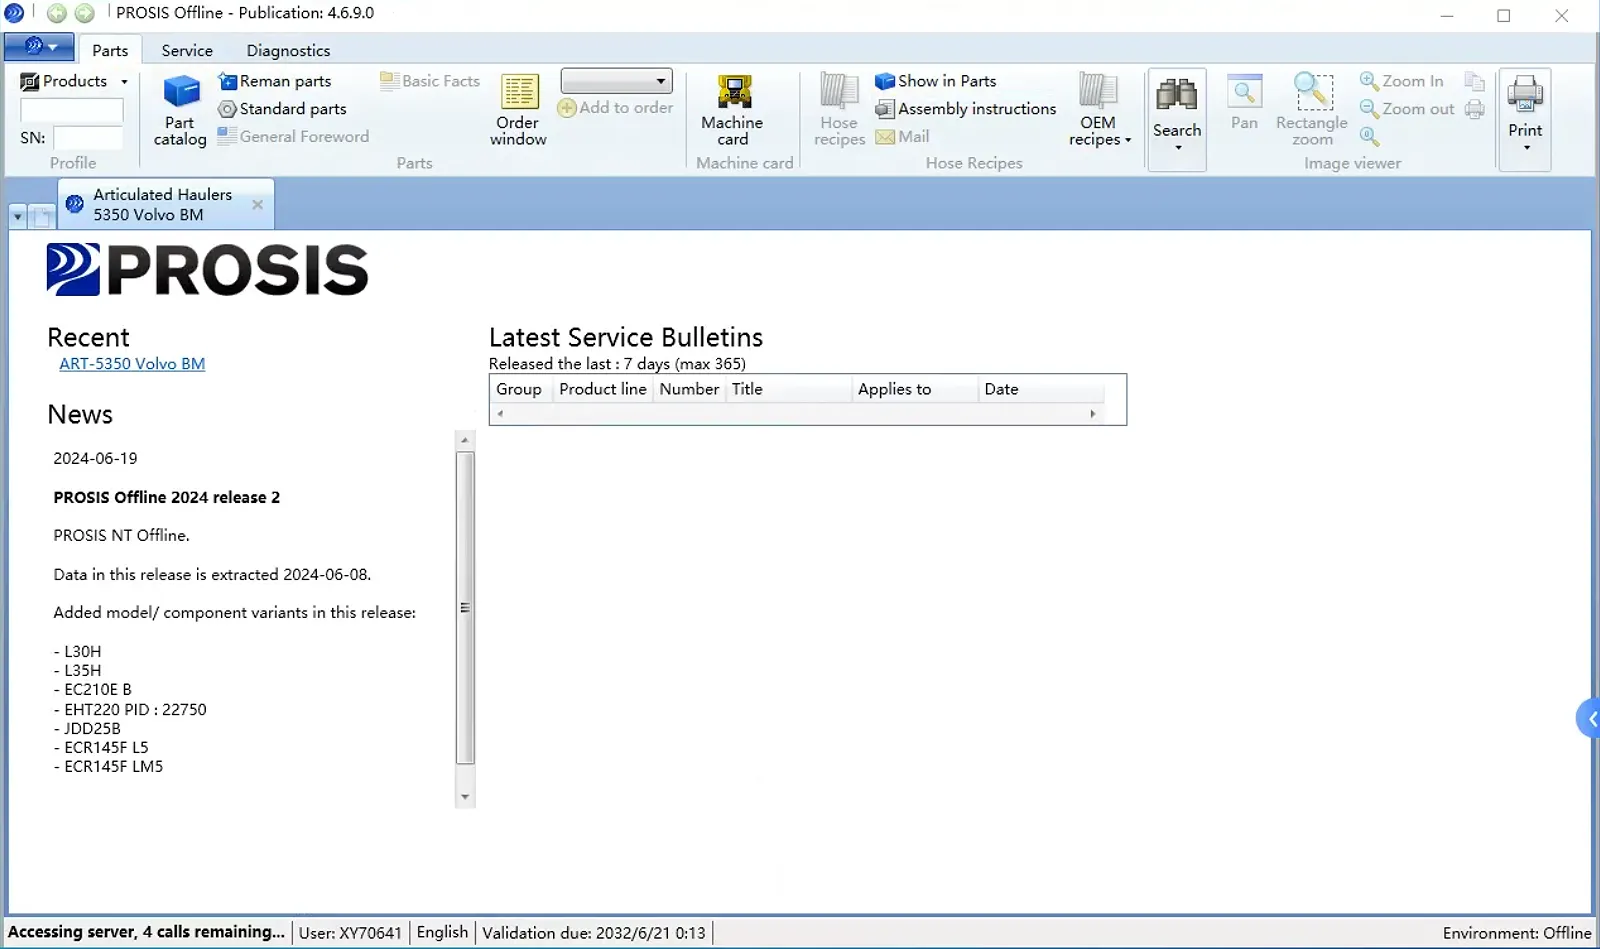
Task: Switch to the Parts ribbon tab
Action: point(110,50)
